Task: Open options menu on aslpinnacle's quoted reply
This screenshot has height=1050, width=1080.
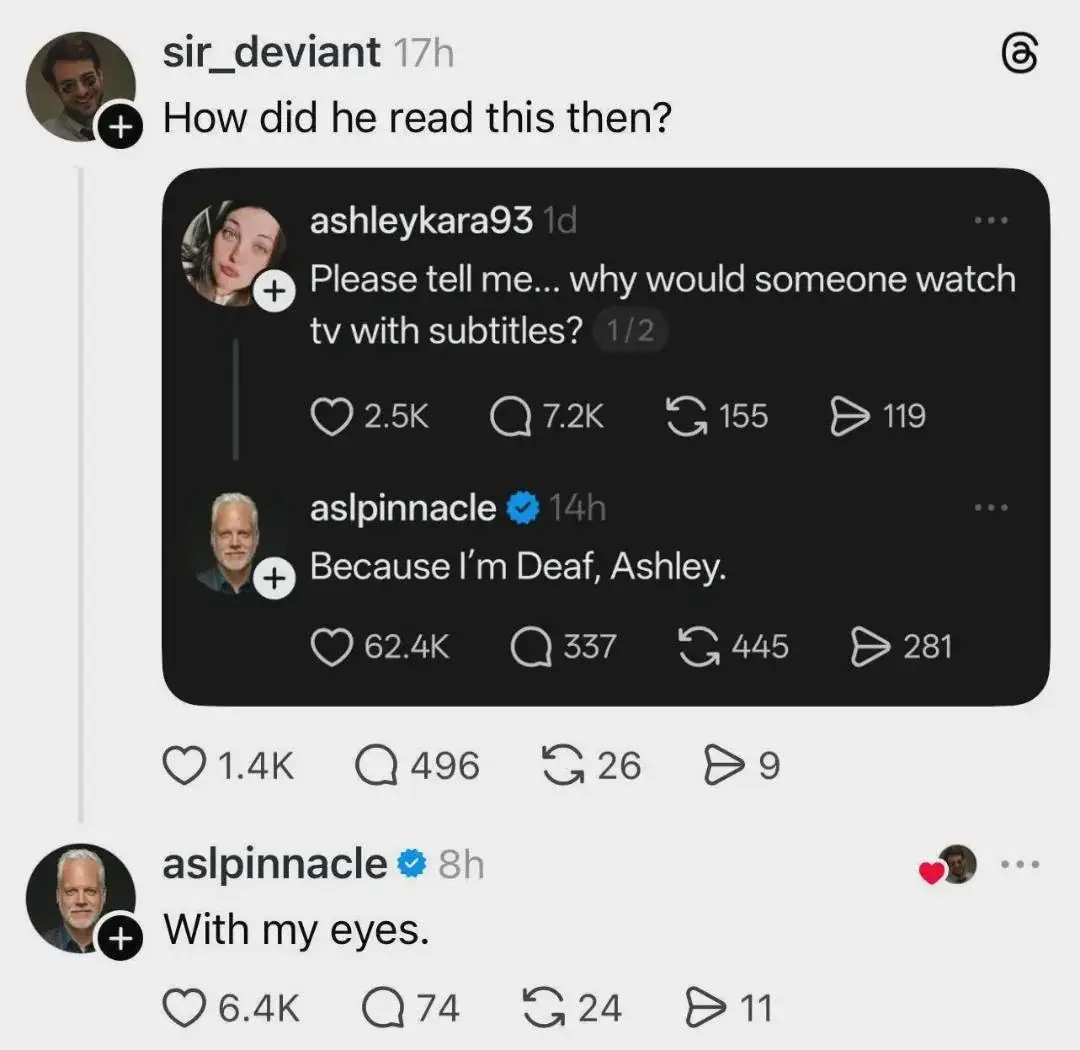Action: (992, 506)
